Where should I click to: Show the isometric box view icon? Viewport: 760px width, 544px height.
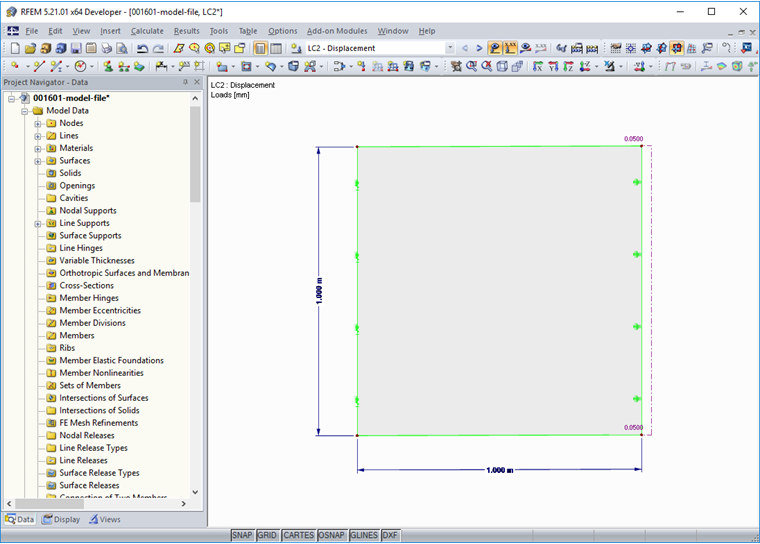[x=502, y=66]
